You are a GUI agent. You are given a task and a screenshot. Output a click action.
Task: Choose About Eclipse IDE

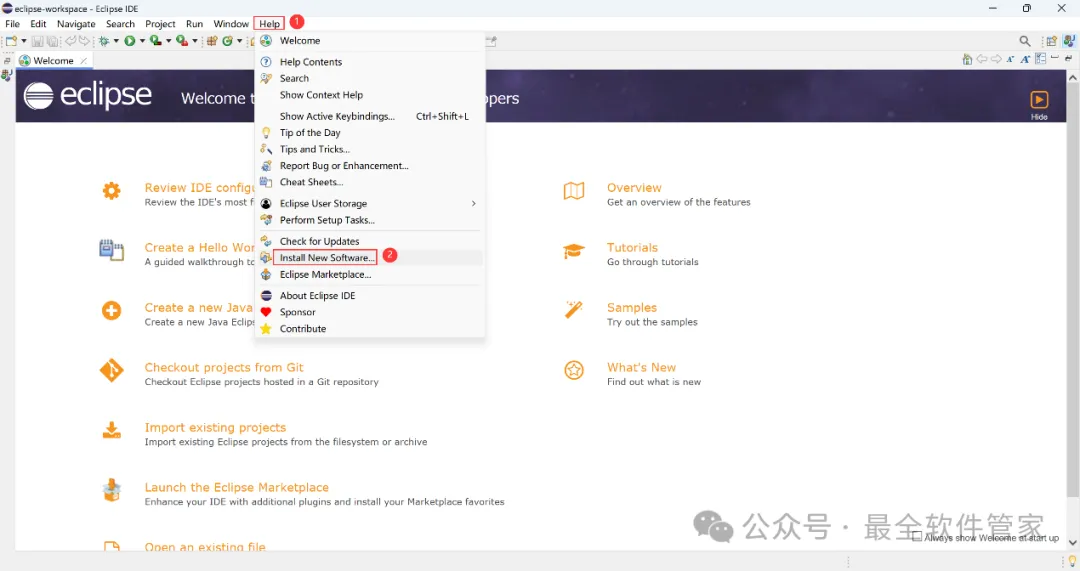371,295
